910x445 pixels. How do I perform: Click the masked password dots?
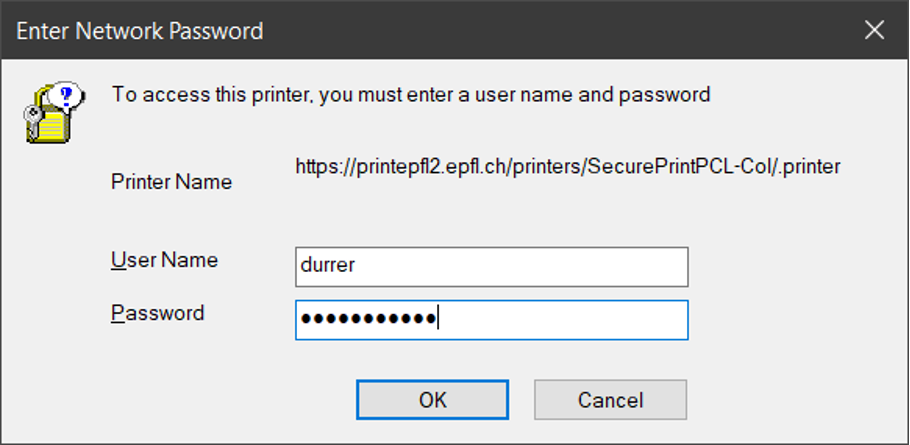[x=368, y=320]
